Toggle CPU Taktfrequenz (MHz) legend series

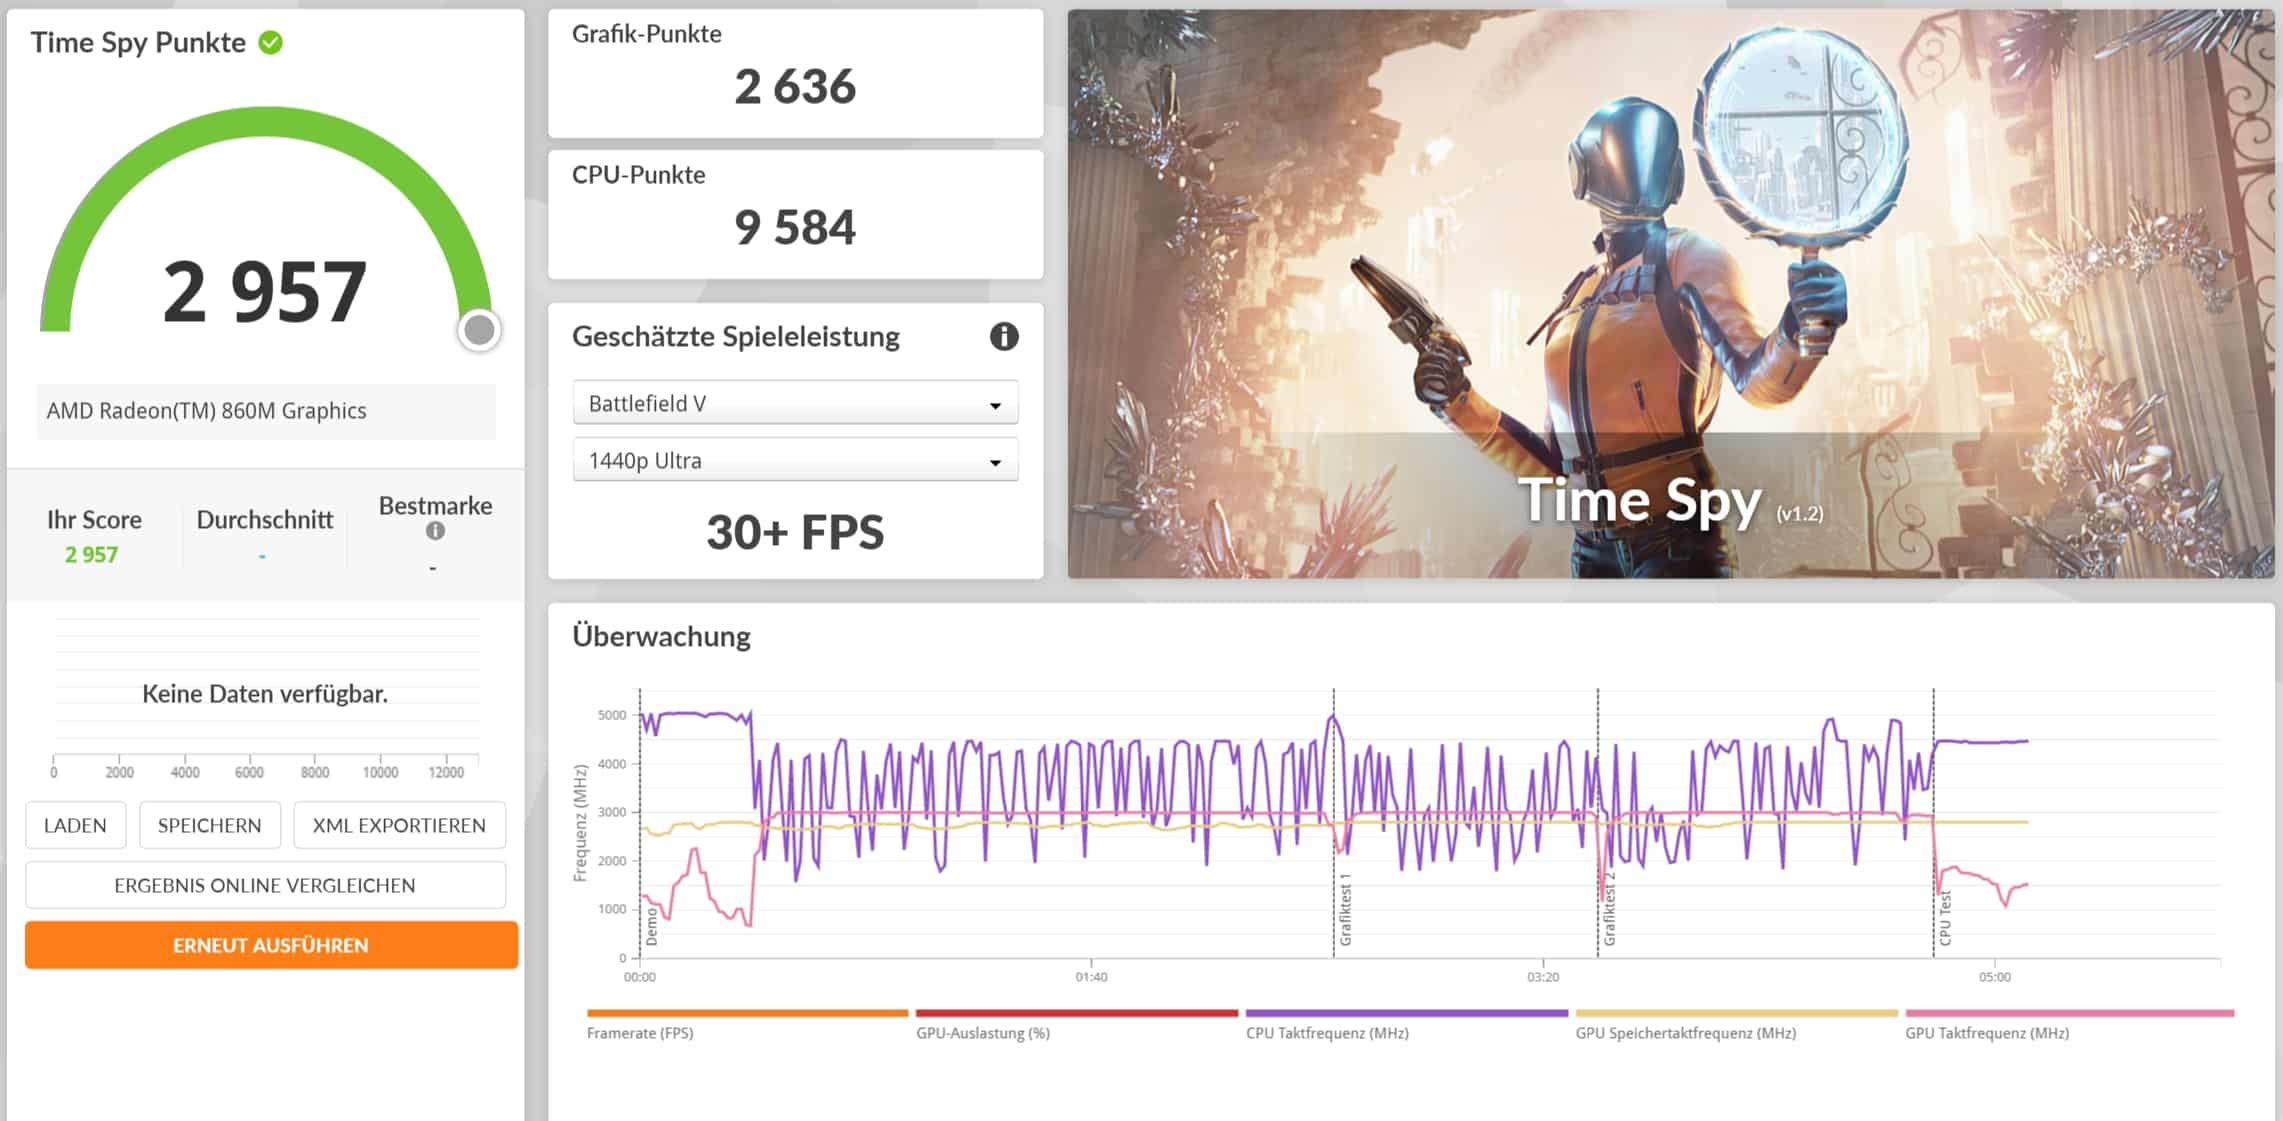point(1327,1033)
